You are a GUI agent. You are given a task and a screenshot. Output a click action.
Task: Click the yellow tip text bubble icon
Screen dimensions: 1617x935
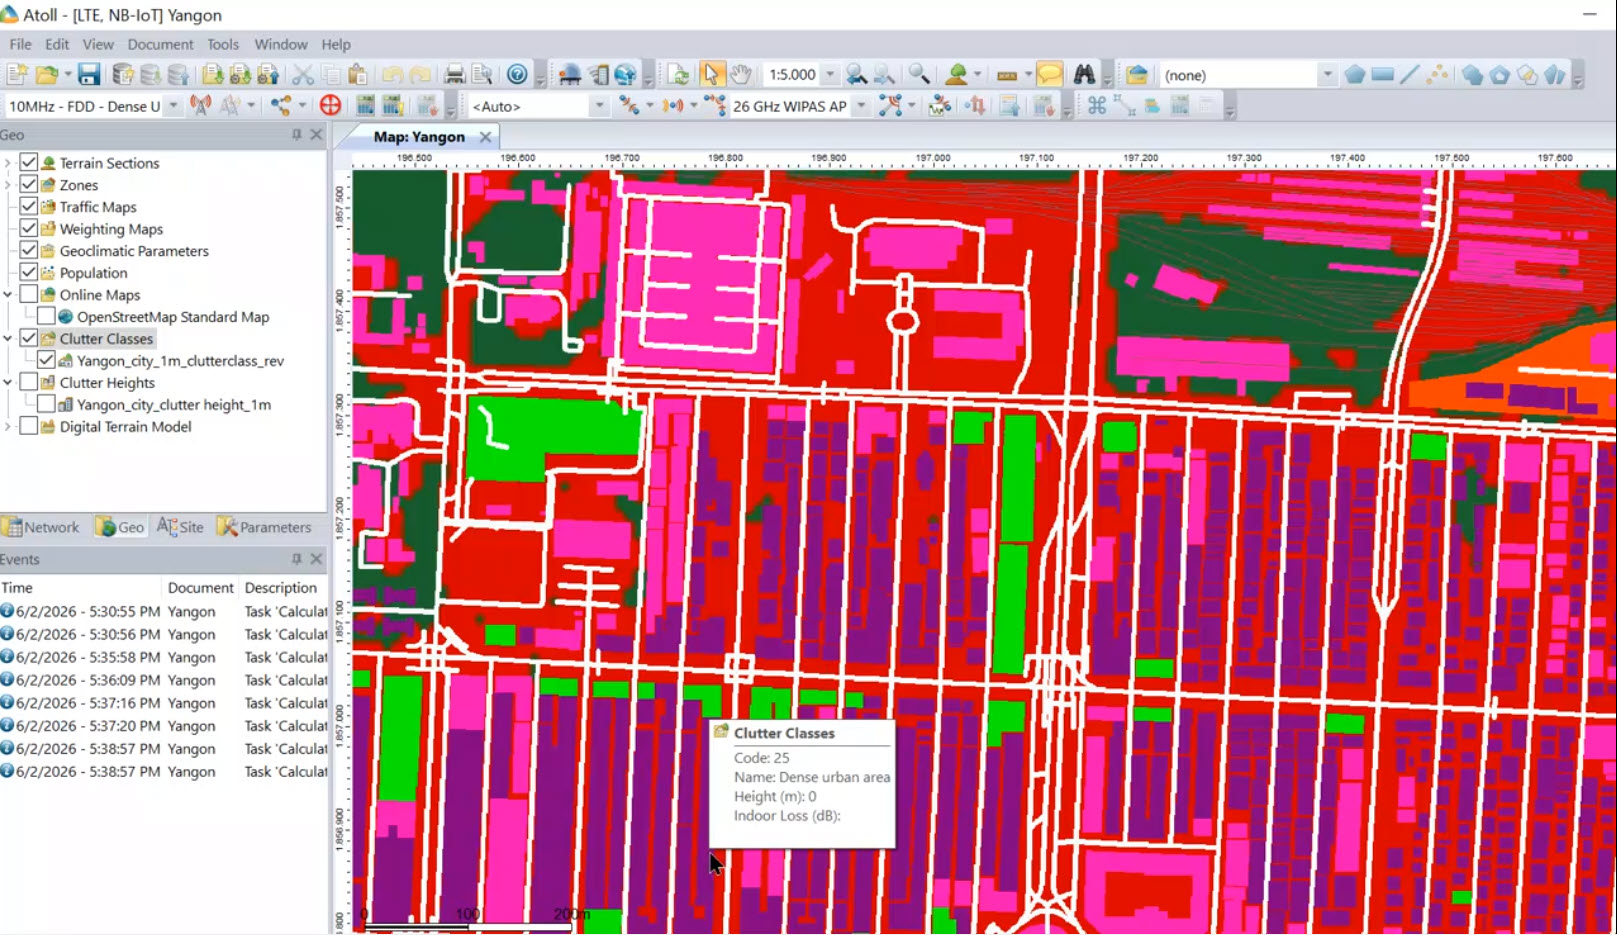[1049, 75]
